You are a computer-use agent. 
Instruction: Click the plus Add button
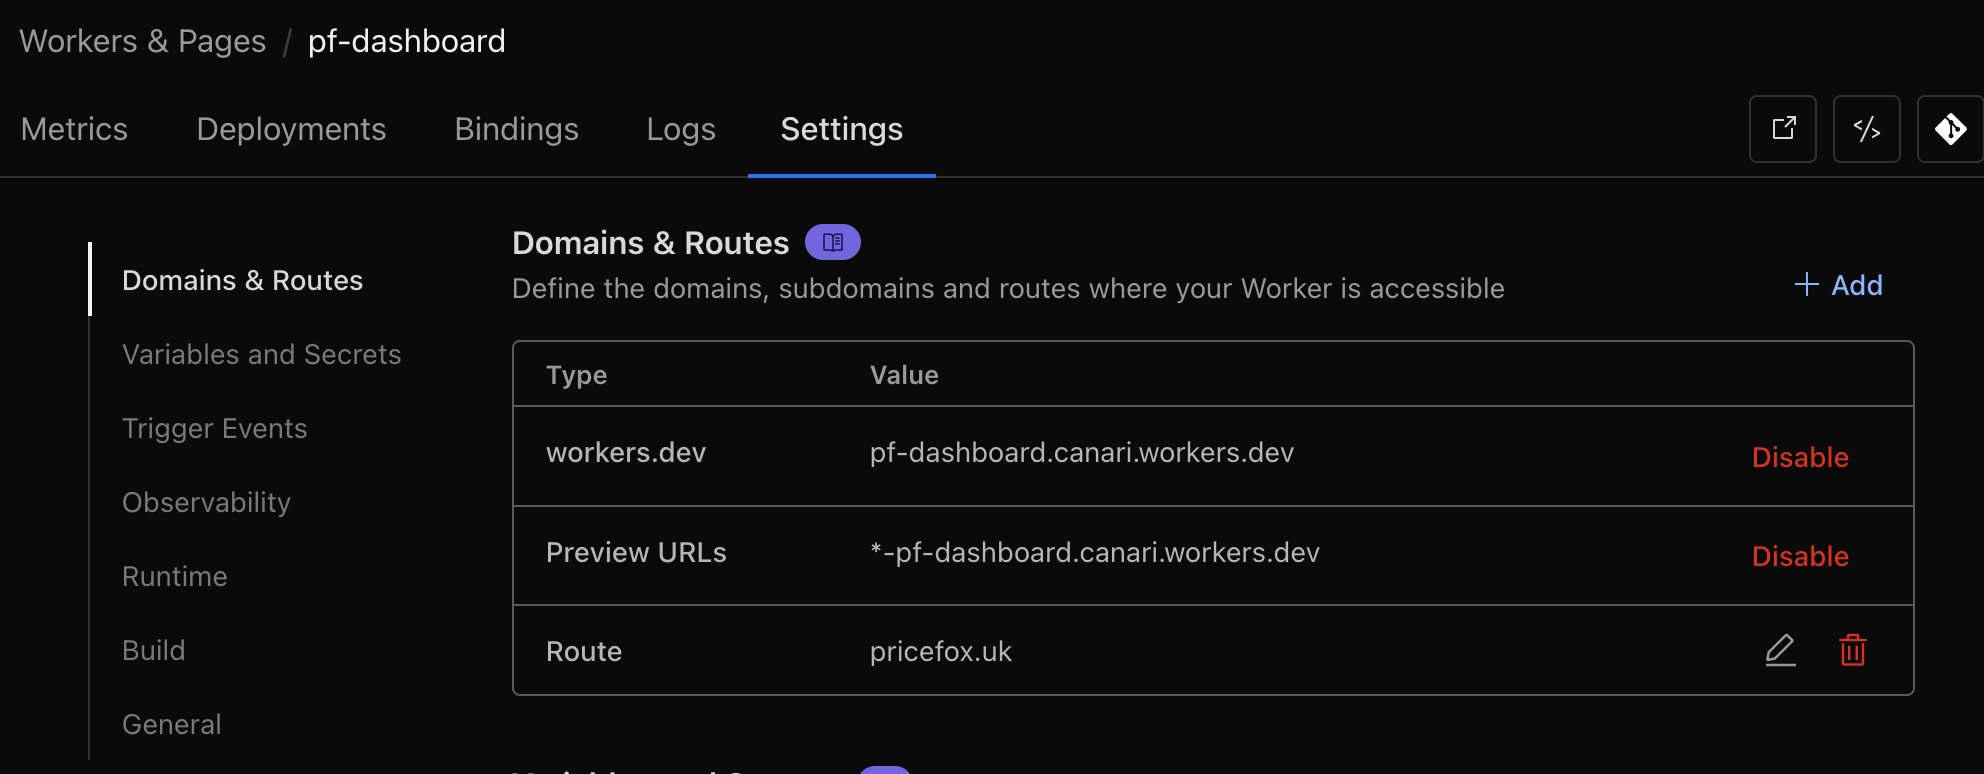pyautogui.click(x=1838, y=286)
